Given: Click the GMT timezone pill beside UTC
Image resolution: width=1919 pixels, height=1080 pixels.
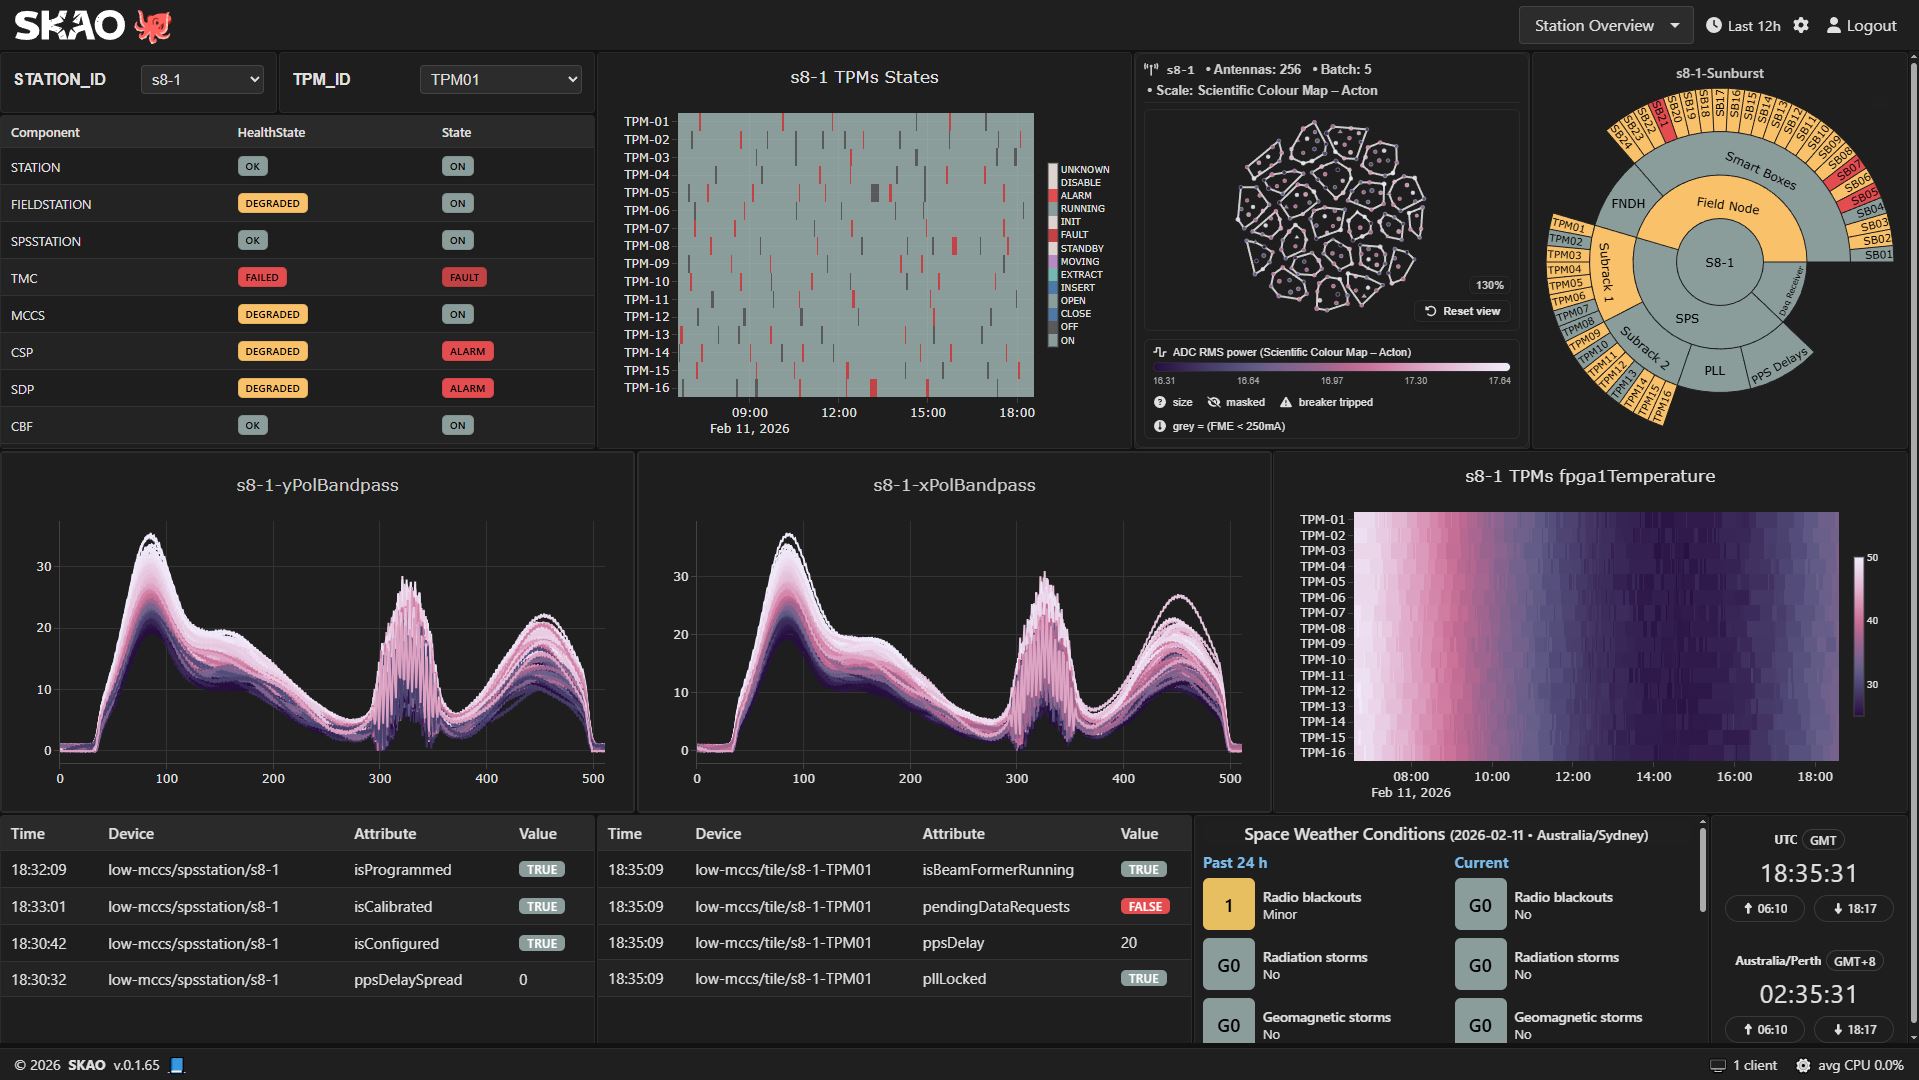Looking at the screenshot, I should (x=1823, y=840).
